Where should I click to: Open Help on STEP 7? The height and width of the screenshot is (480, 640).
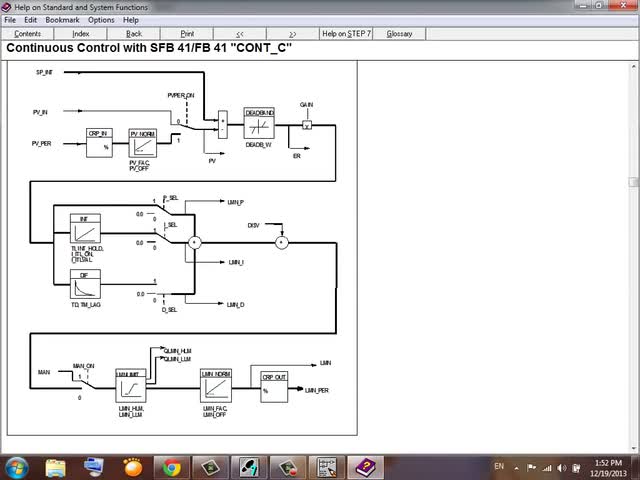pyautogui.click(x=346, y=34)
